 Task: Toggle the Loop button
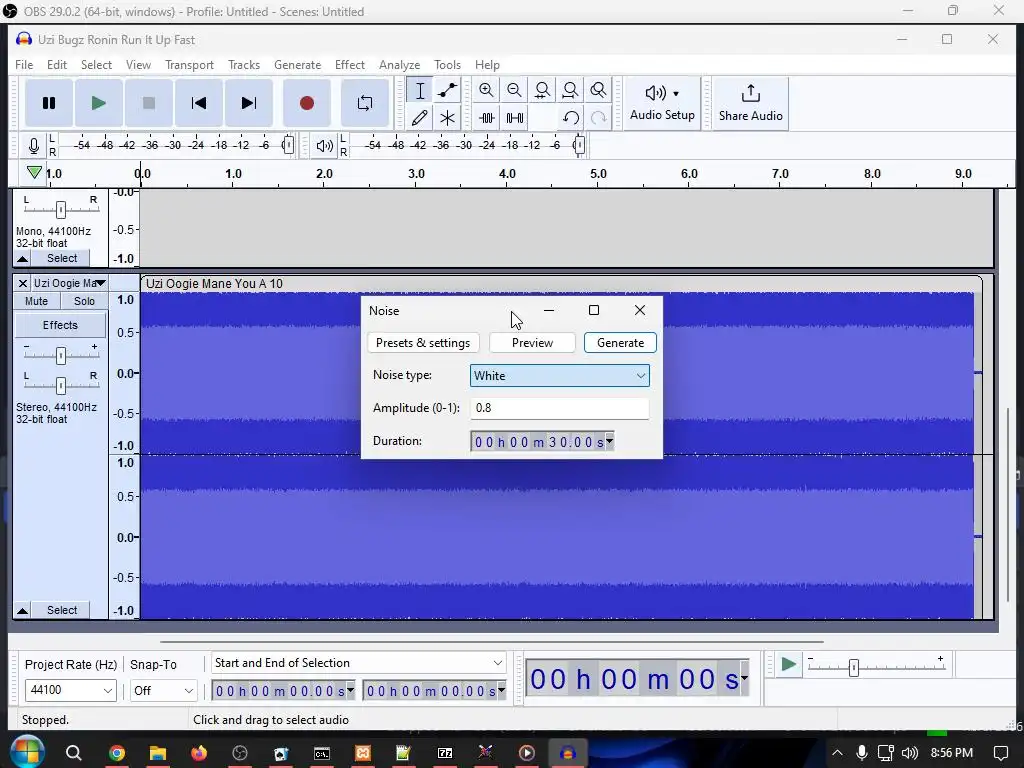365,103
